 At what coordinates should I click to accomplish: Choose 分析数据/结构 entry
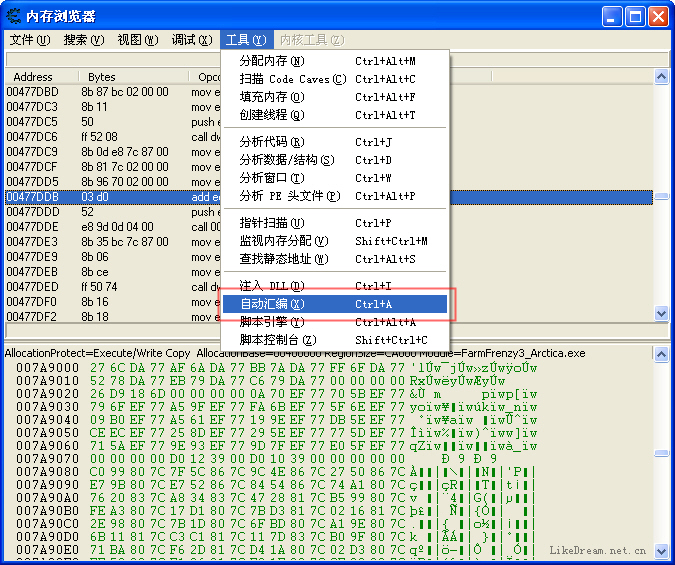tap(335, 160)
